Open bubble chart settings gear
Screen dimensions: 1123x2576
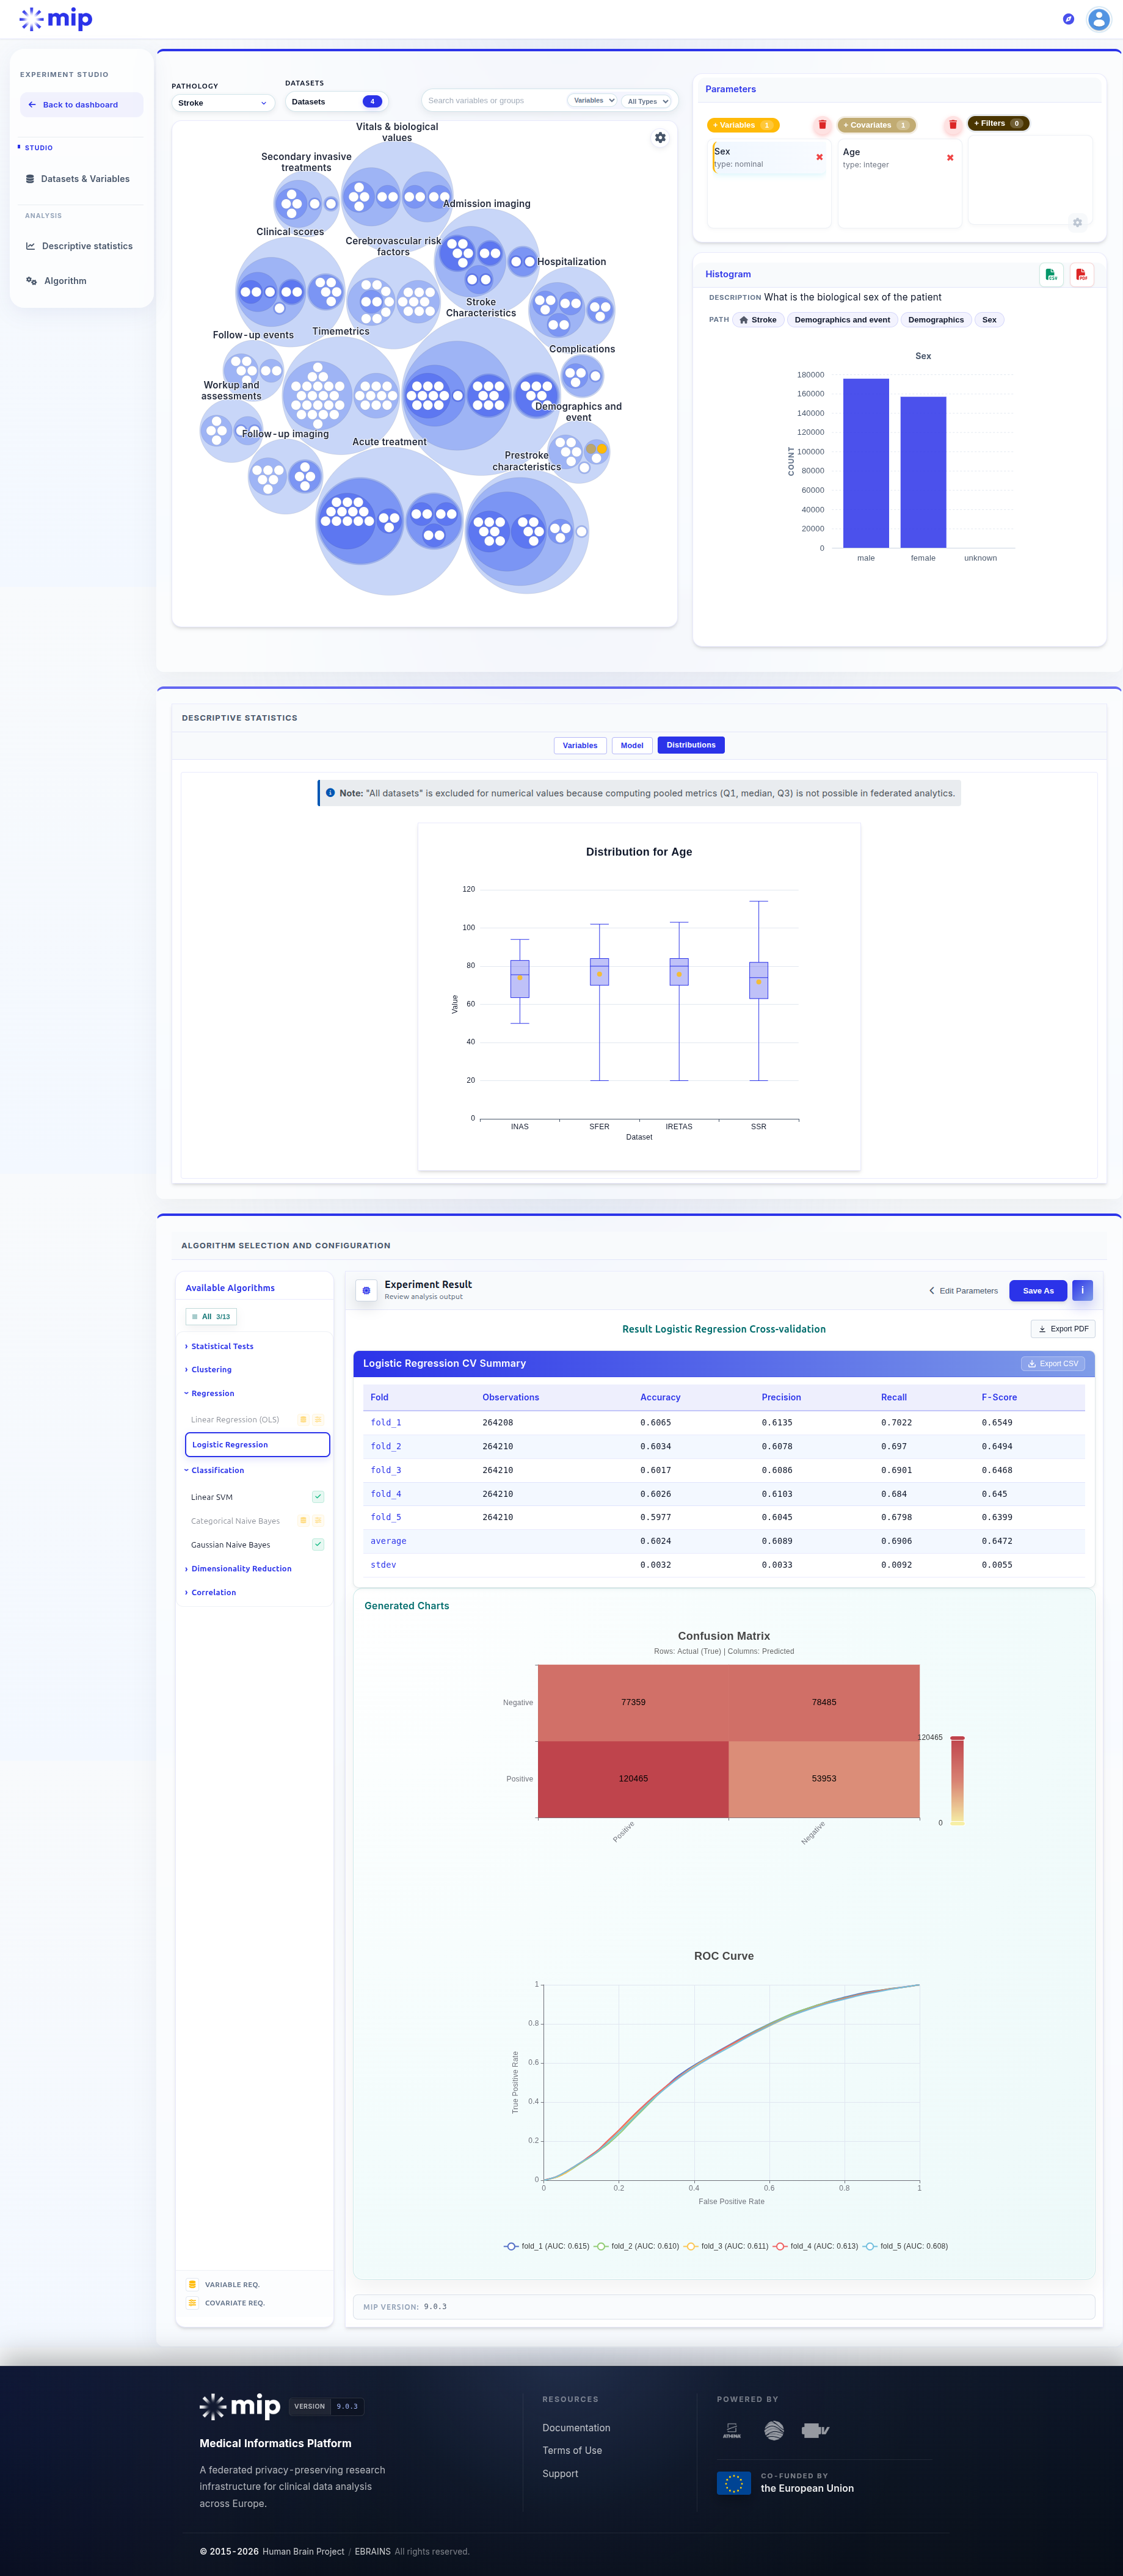click(x=660, y=138)
